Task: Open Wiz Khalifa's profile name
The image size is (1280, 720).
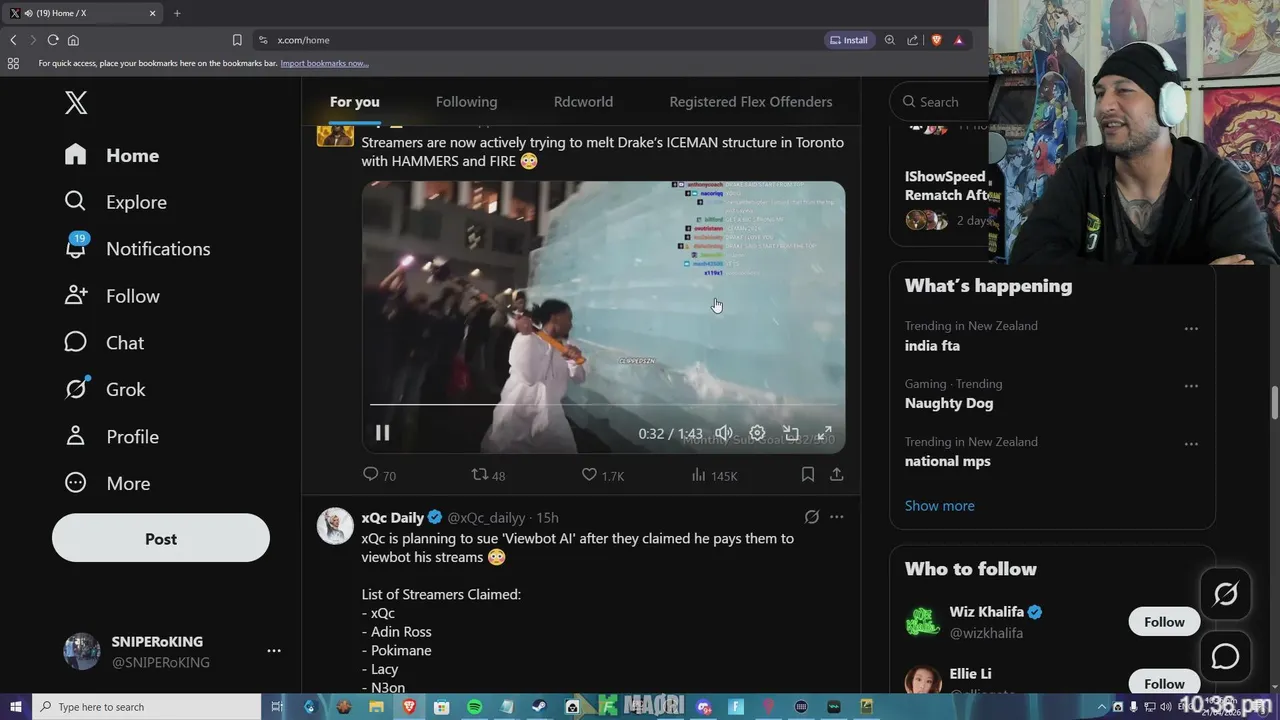Action: pyautogui.click(x=986, y=612)
